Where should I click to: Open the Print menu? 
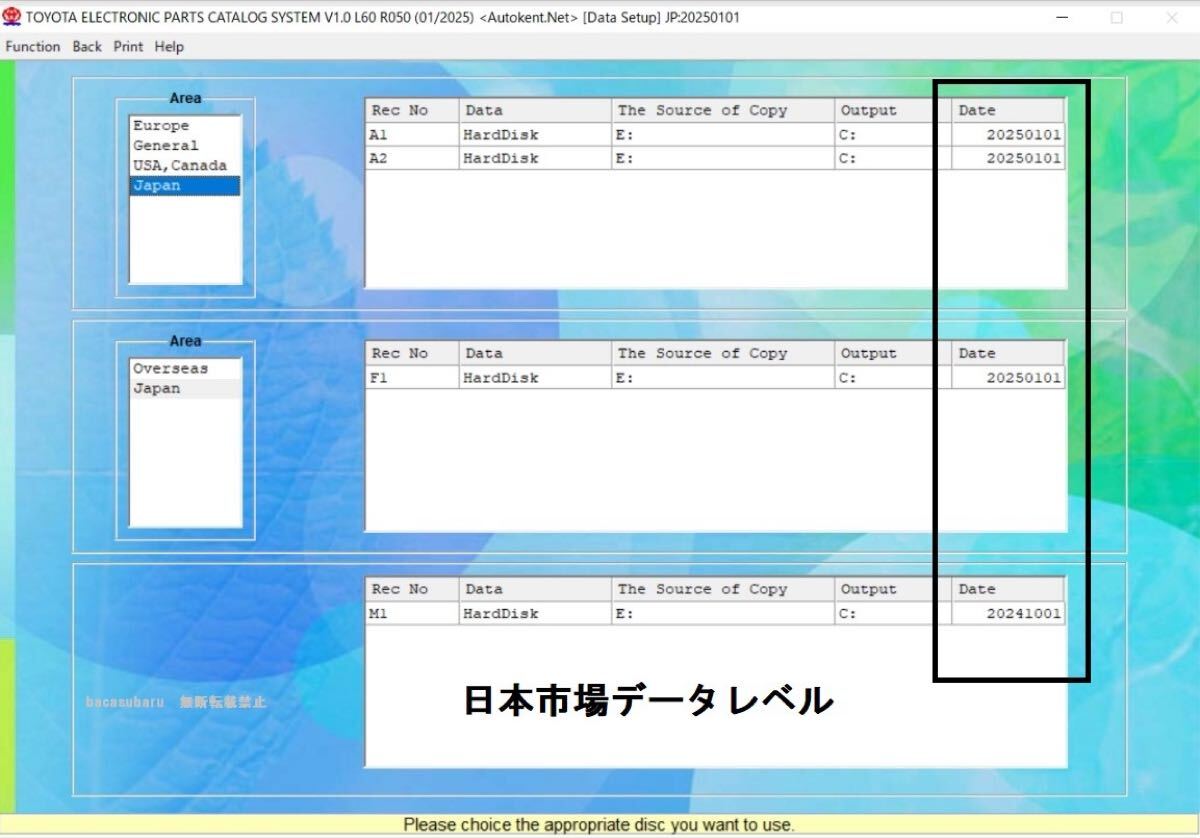128,47
